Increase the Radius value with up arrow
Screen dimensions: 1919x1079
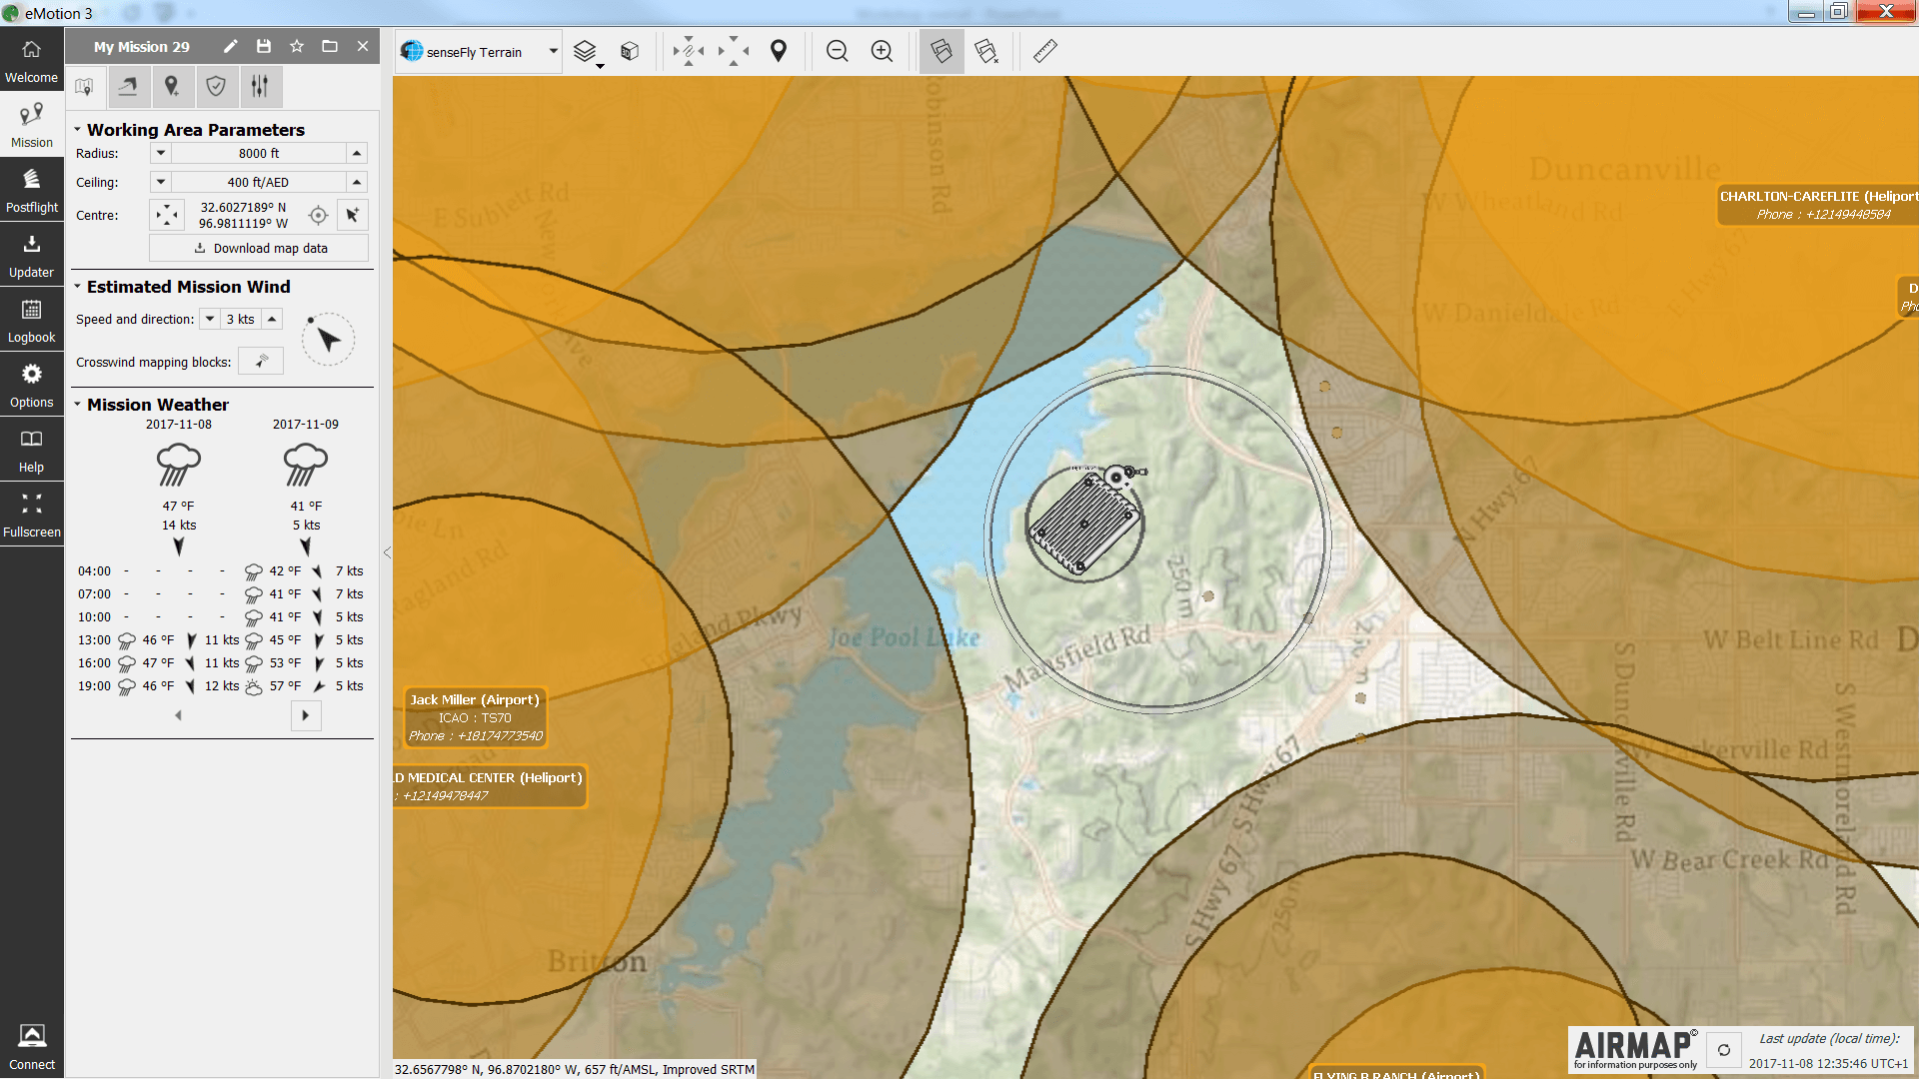356,153
